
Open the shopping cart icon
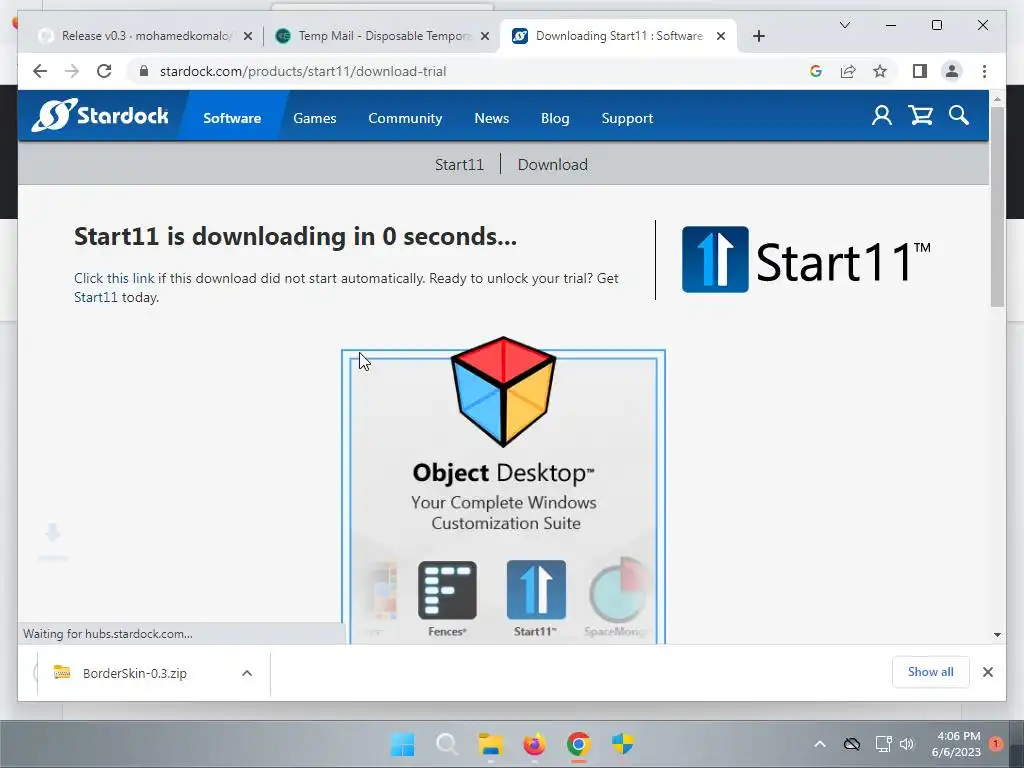pyautogui.click(x=920, y=116)
